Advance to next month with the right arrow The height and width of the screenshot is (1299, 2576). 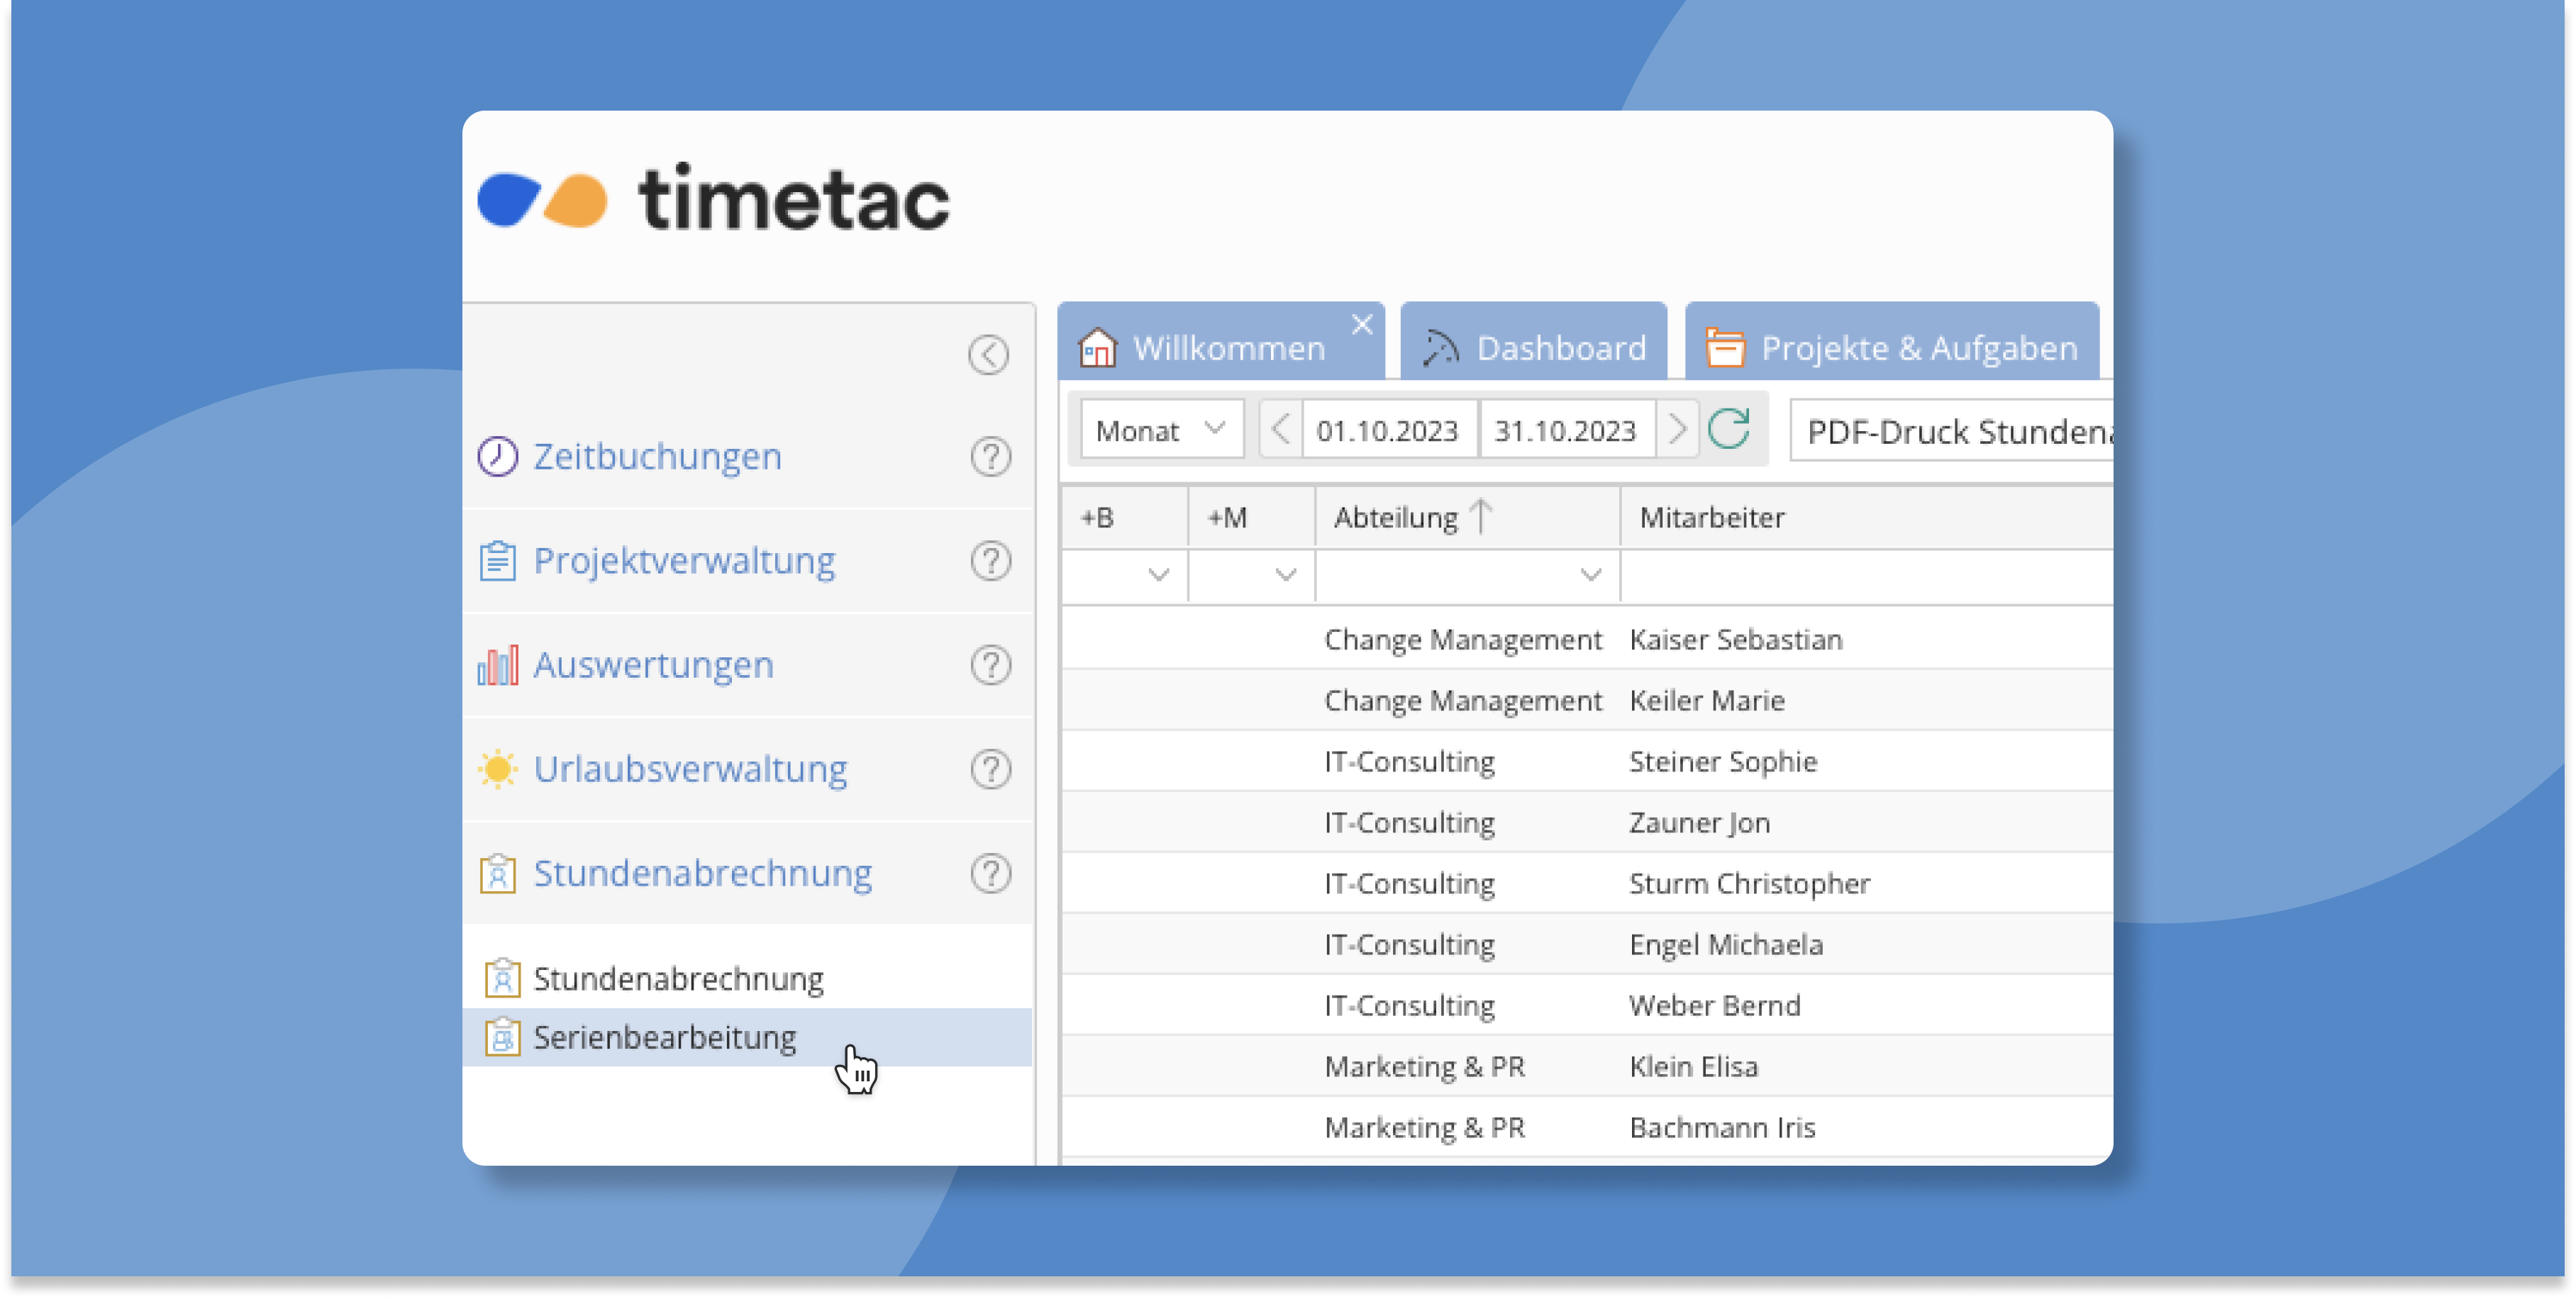click(1677, 430)
